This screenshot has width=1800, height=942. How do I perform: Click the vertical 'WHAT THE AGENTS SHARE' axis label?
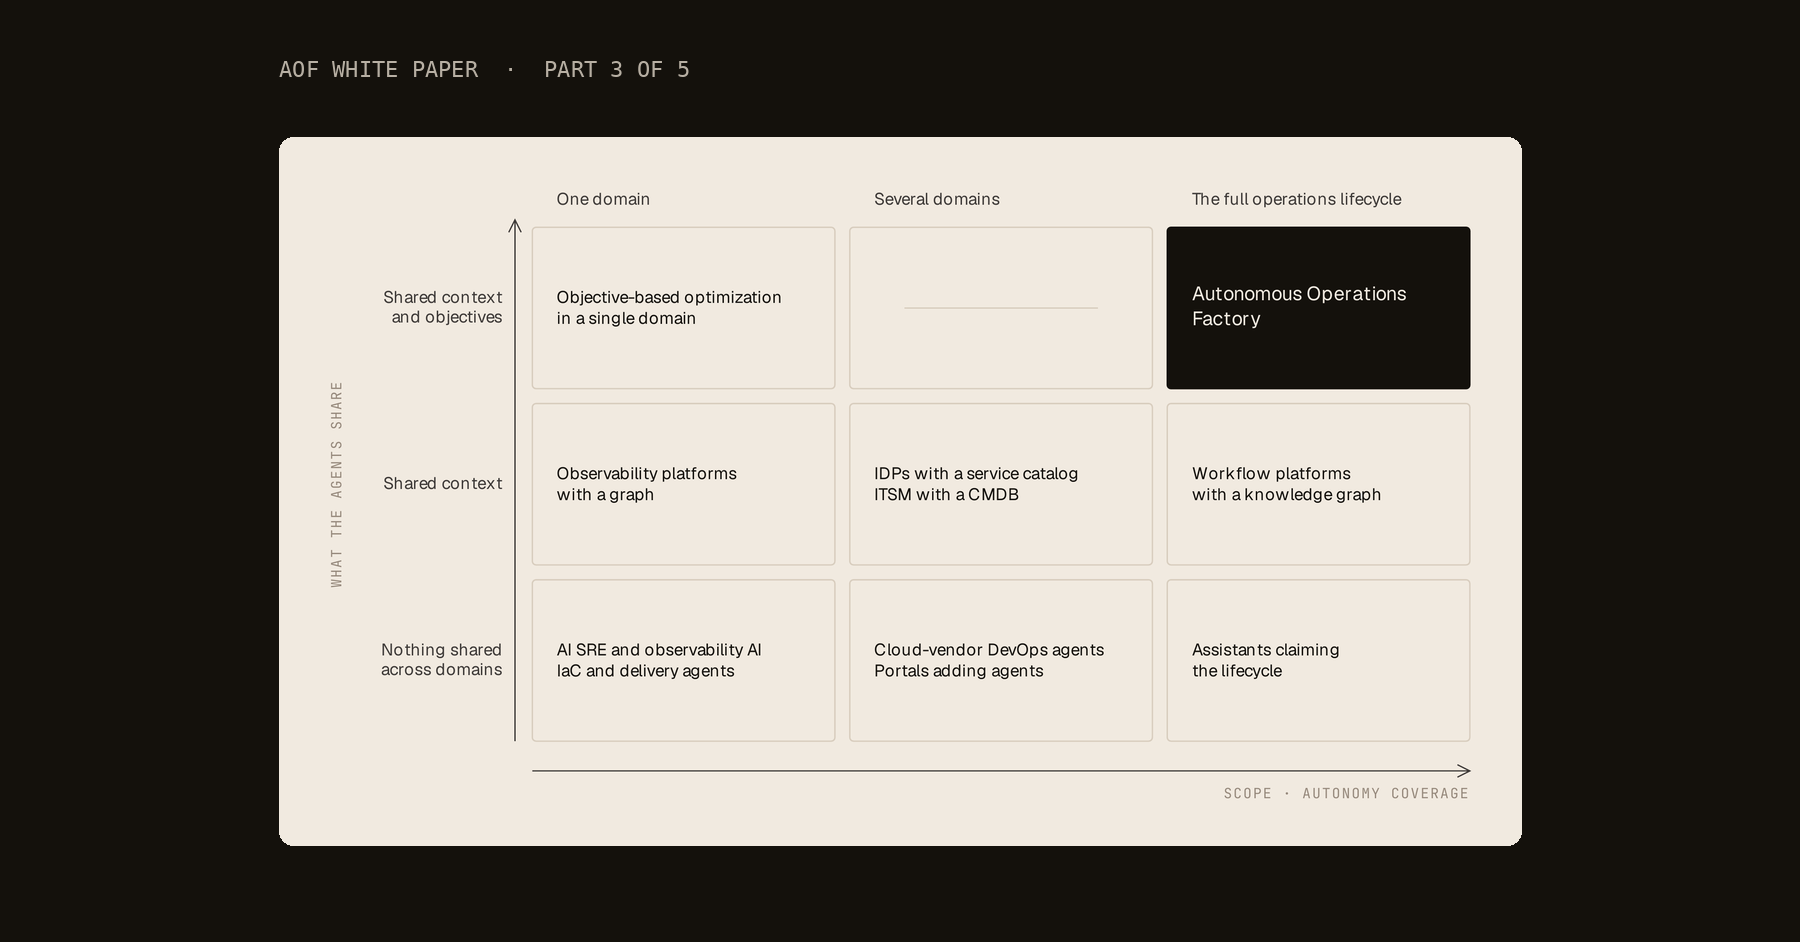point(337,484)
